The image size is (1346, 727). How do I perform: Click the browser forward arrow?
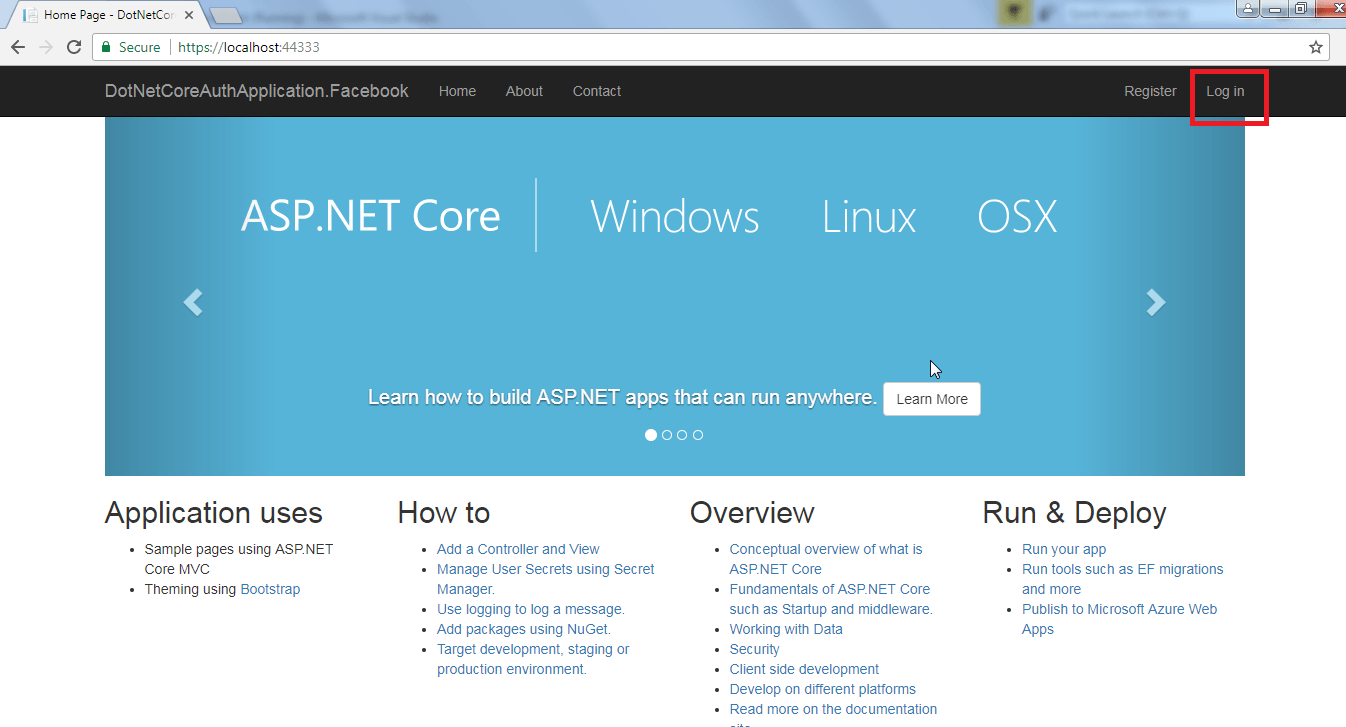(x=46, y=47)
